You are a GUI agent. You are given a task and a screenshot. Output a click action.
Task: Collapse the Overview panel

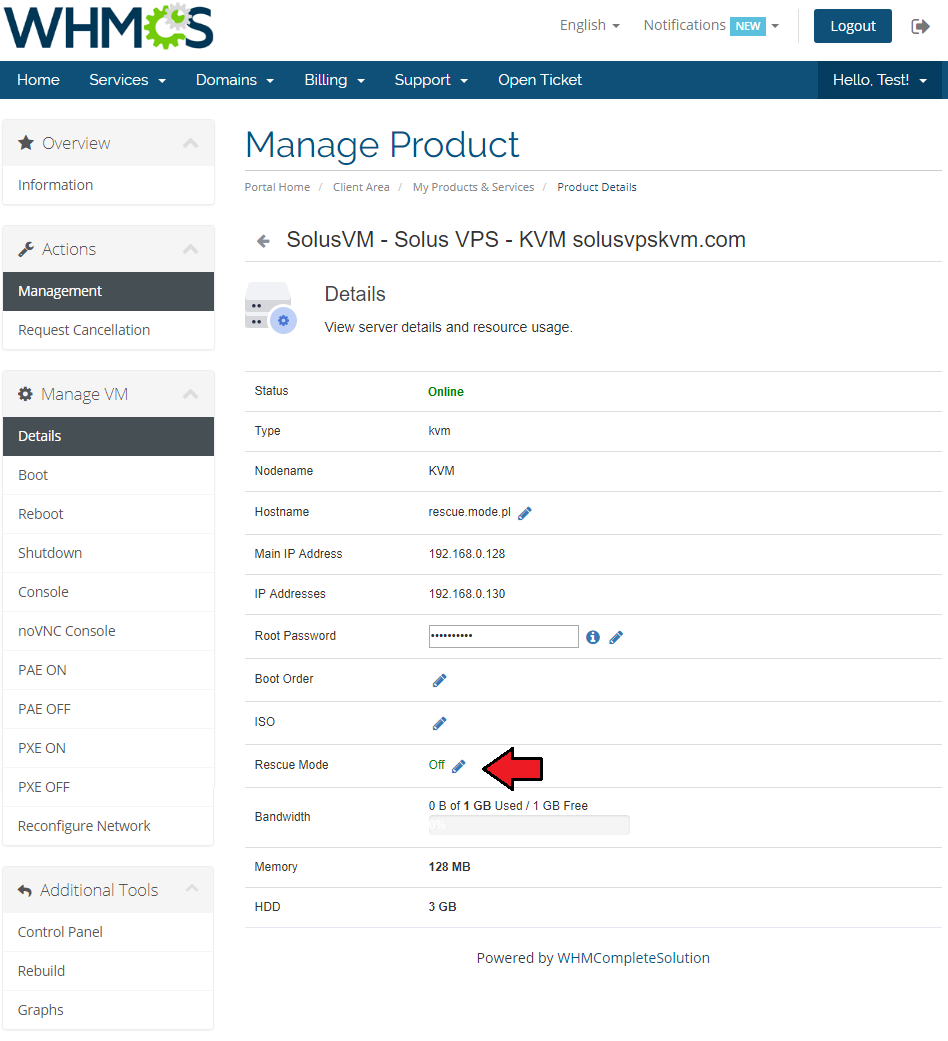191,143
